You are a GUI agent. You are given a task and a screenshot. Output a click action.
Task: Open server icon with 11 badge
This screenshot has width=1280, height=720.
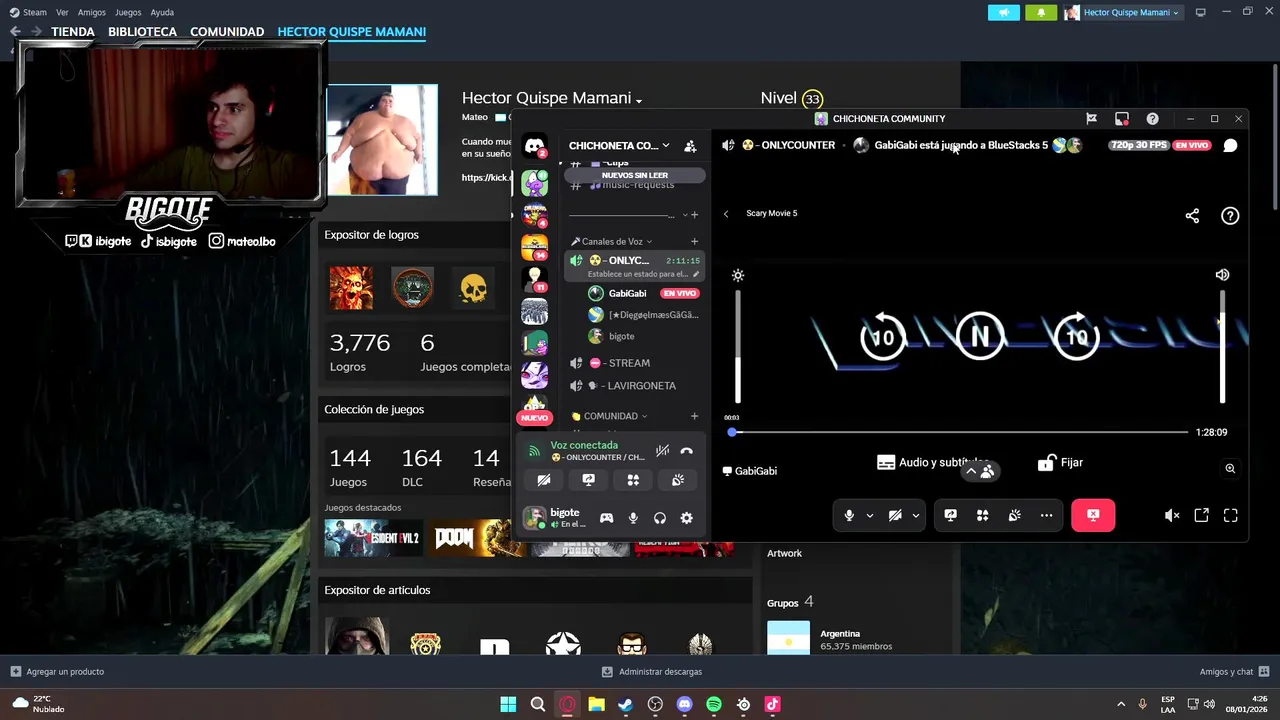535,278
